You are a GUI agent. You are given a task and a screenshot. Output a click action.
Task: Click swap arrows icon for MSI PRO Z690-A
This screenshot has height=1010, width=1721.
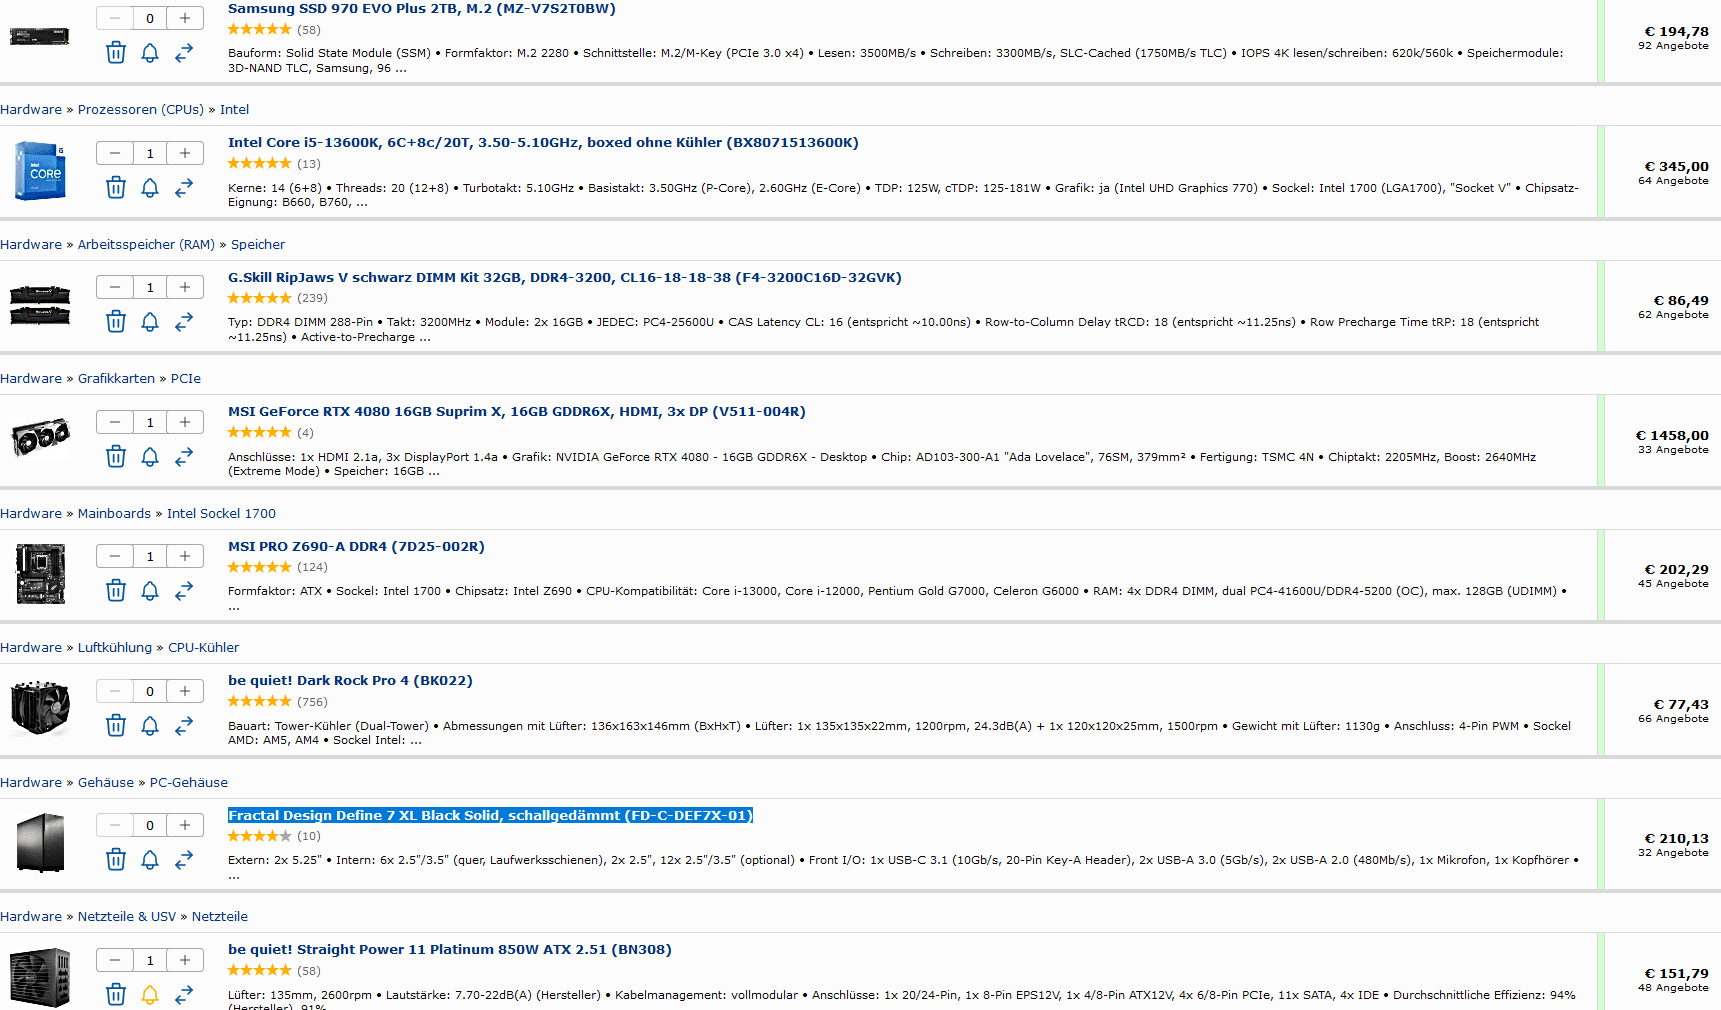tap(184, 590)
